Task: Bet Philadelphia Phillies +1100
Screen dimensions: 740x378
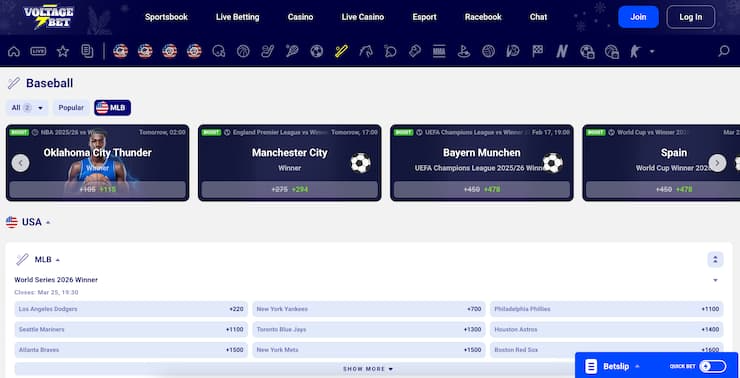Action: pyautogui.click(x=606, y=309)
